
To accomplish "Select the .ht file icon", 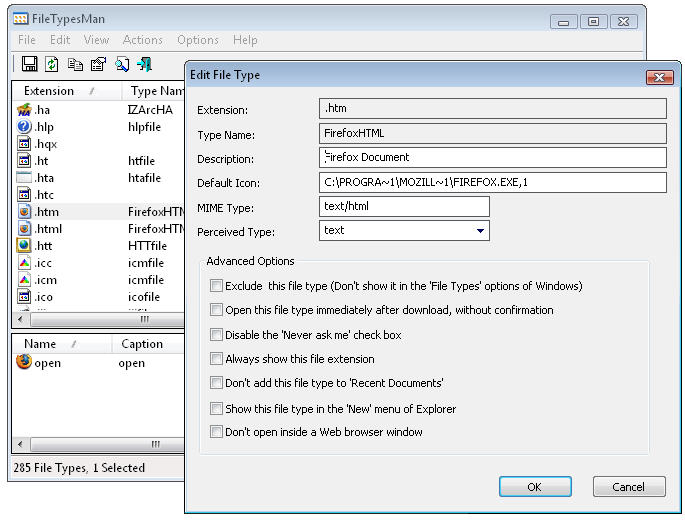I will tap(24, 160).
